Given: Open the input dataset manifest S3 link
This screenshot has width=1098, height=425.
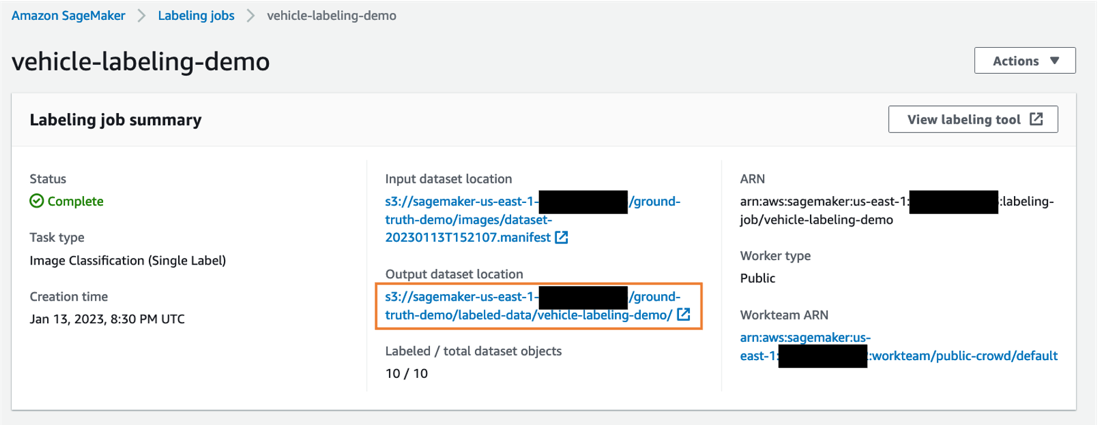Looking at the screenshot, I should point(468,220).
